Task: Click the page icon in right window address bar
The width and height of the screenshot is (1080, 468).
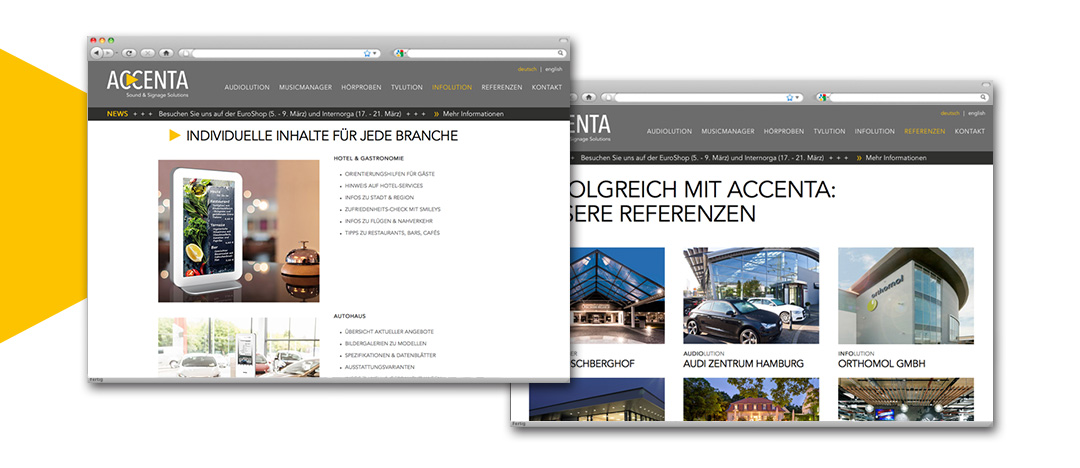Action: click(x=609, y=97)
